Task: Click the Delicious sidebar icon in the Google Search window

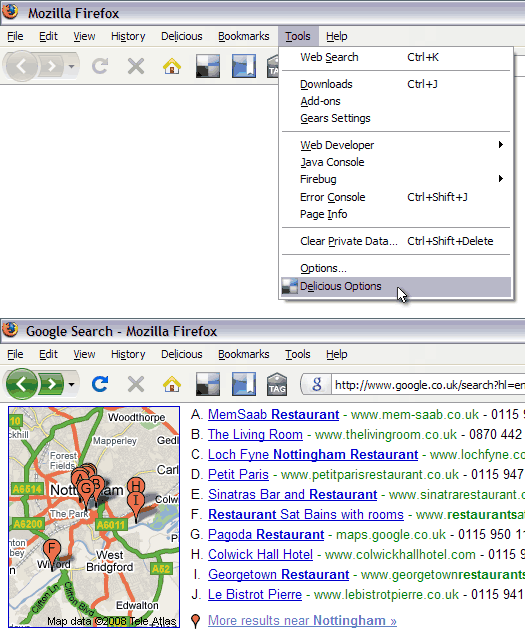Action: (244, 384)
